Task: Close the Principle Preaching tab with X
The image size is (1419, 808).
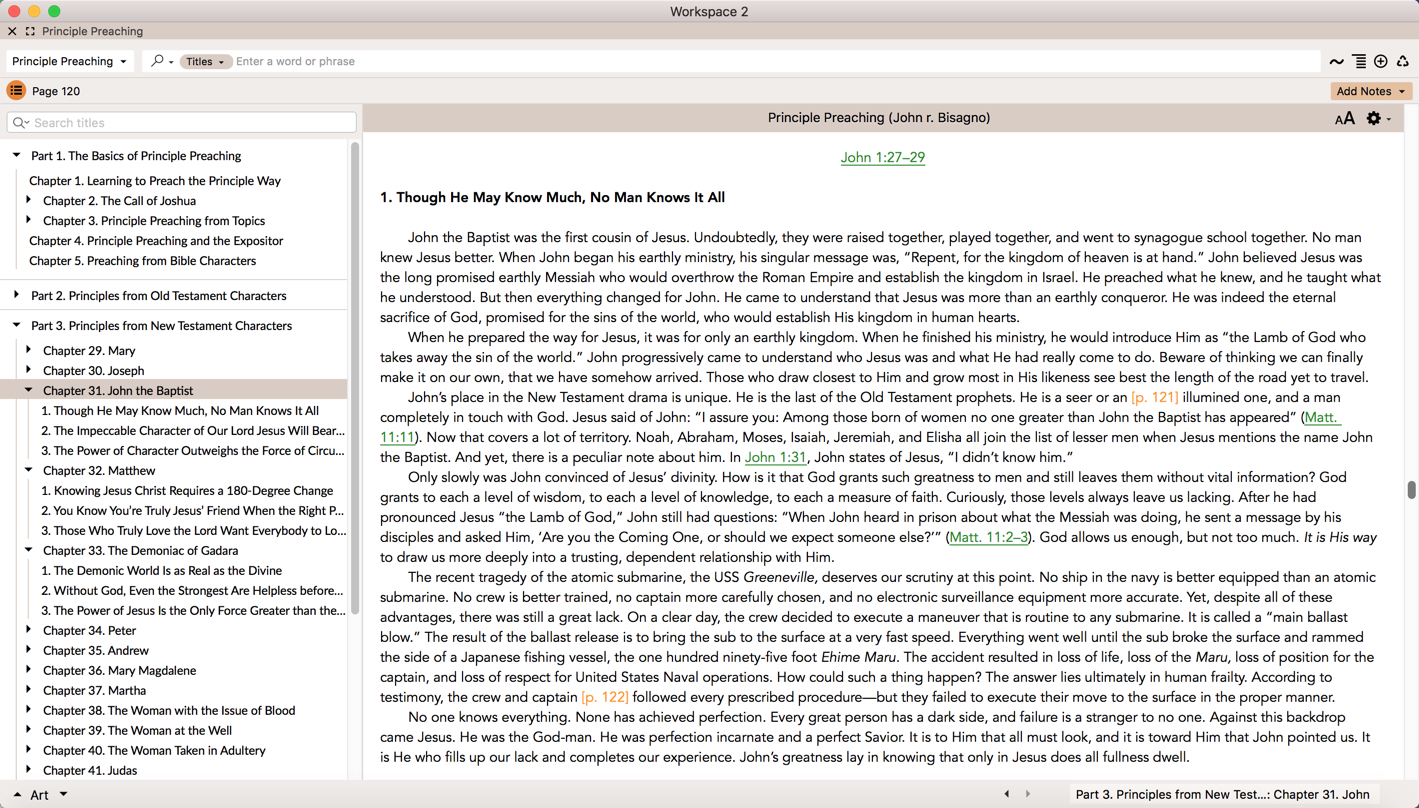Action: pos(12,31)
